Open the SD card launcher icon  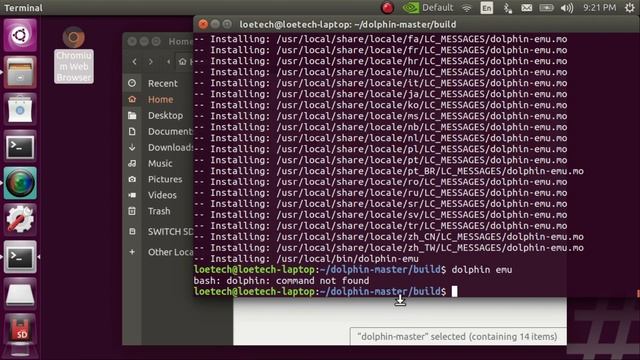point(20,330)
